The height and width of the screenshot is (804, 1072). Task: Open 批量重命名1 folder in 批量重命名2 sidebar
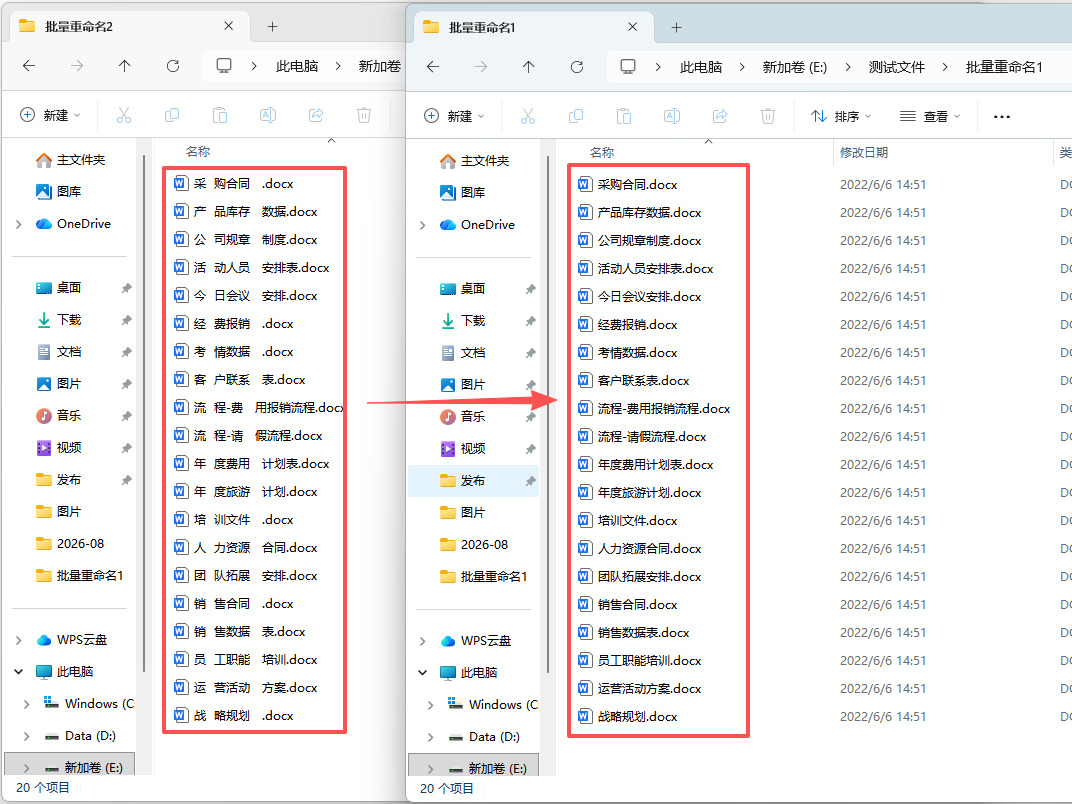[x=79, y=576]
